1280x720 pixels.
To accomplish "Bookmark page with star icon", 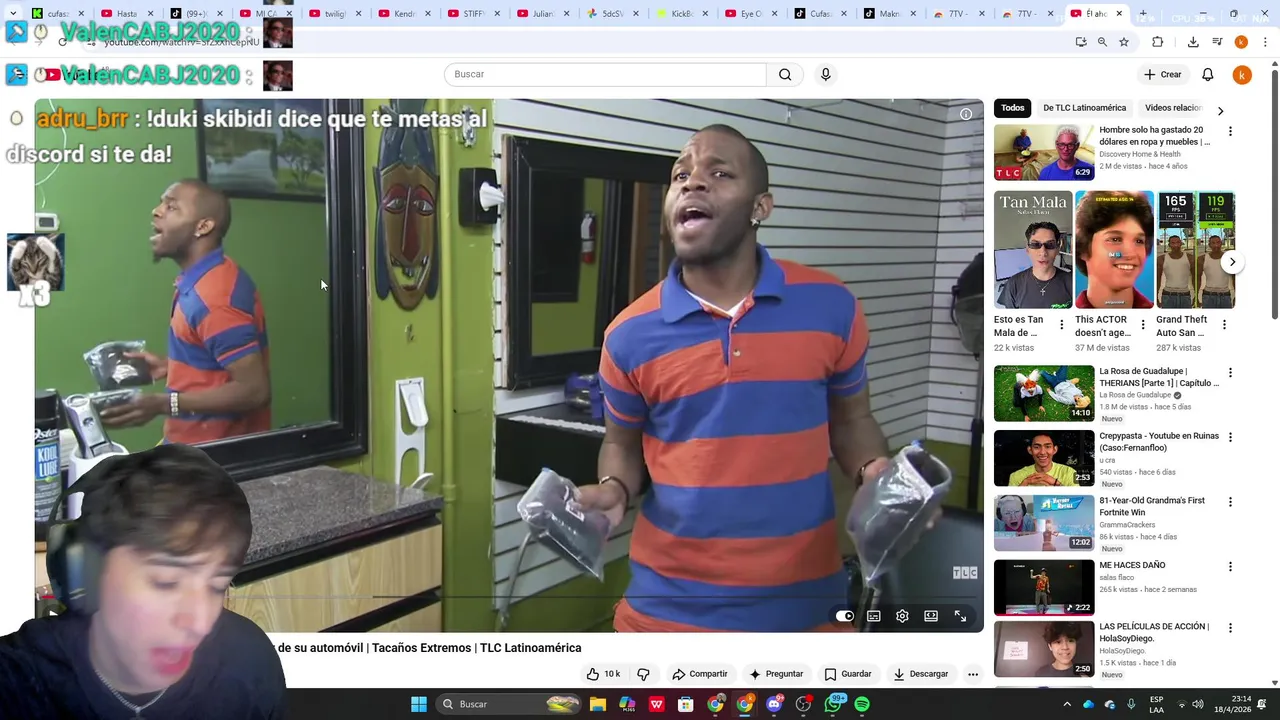I will pos(1124,42).
